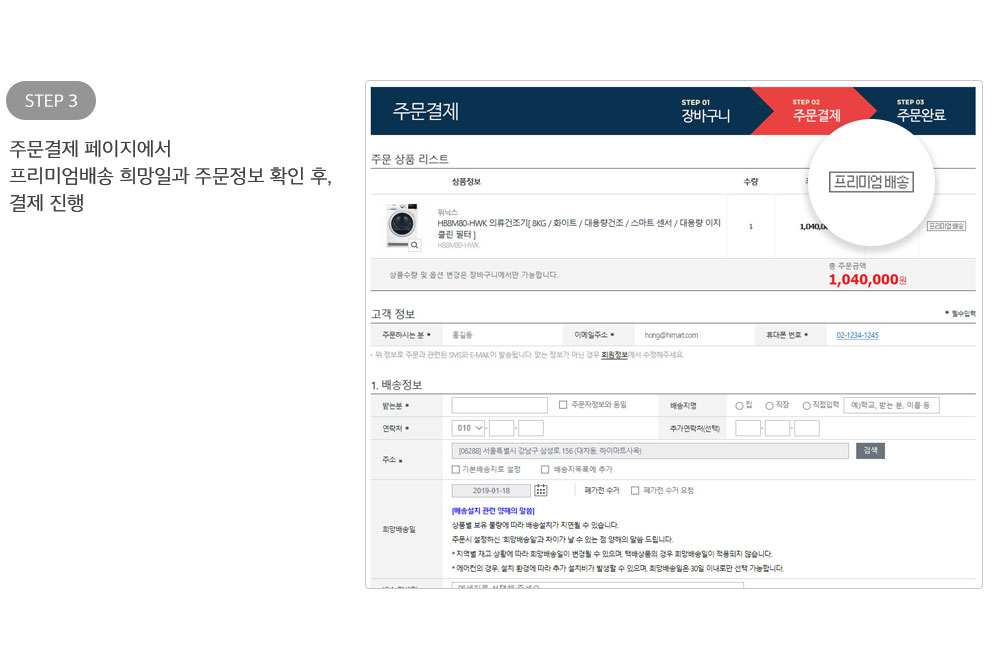This screenshot has width=1008, height=668.
Task: Click the delivery name text field placeholder 예)학교
Action: pyautogui.click(x=892, y=405)
